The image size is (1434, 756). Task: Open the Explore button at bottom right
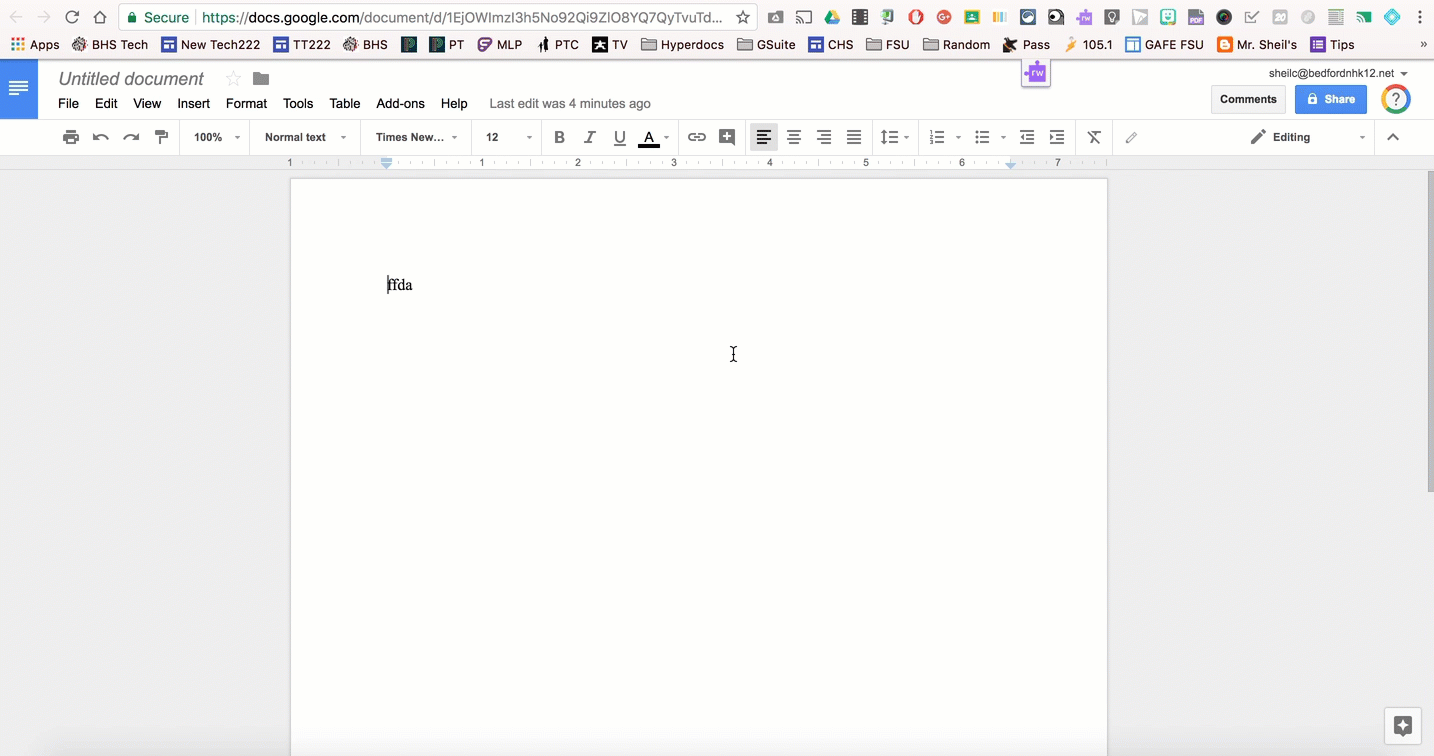pos(1402,726)
